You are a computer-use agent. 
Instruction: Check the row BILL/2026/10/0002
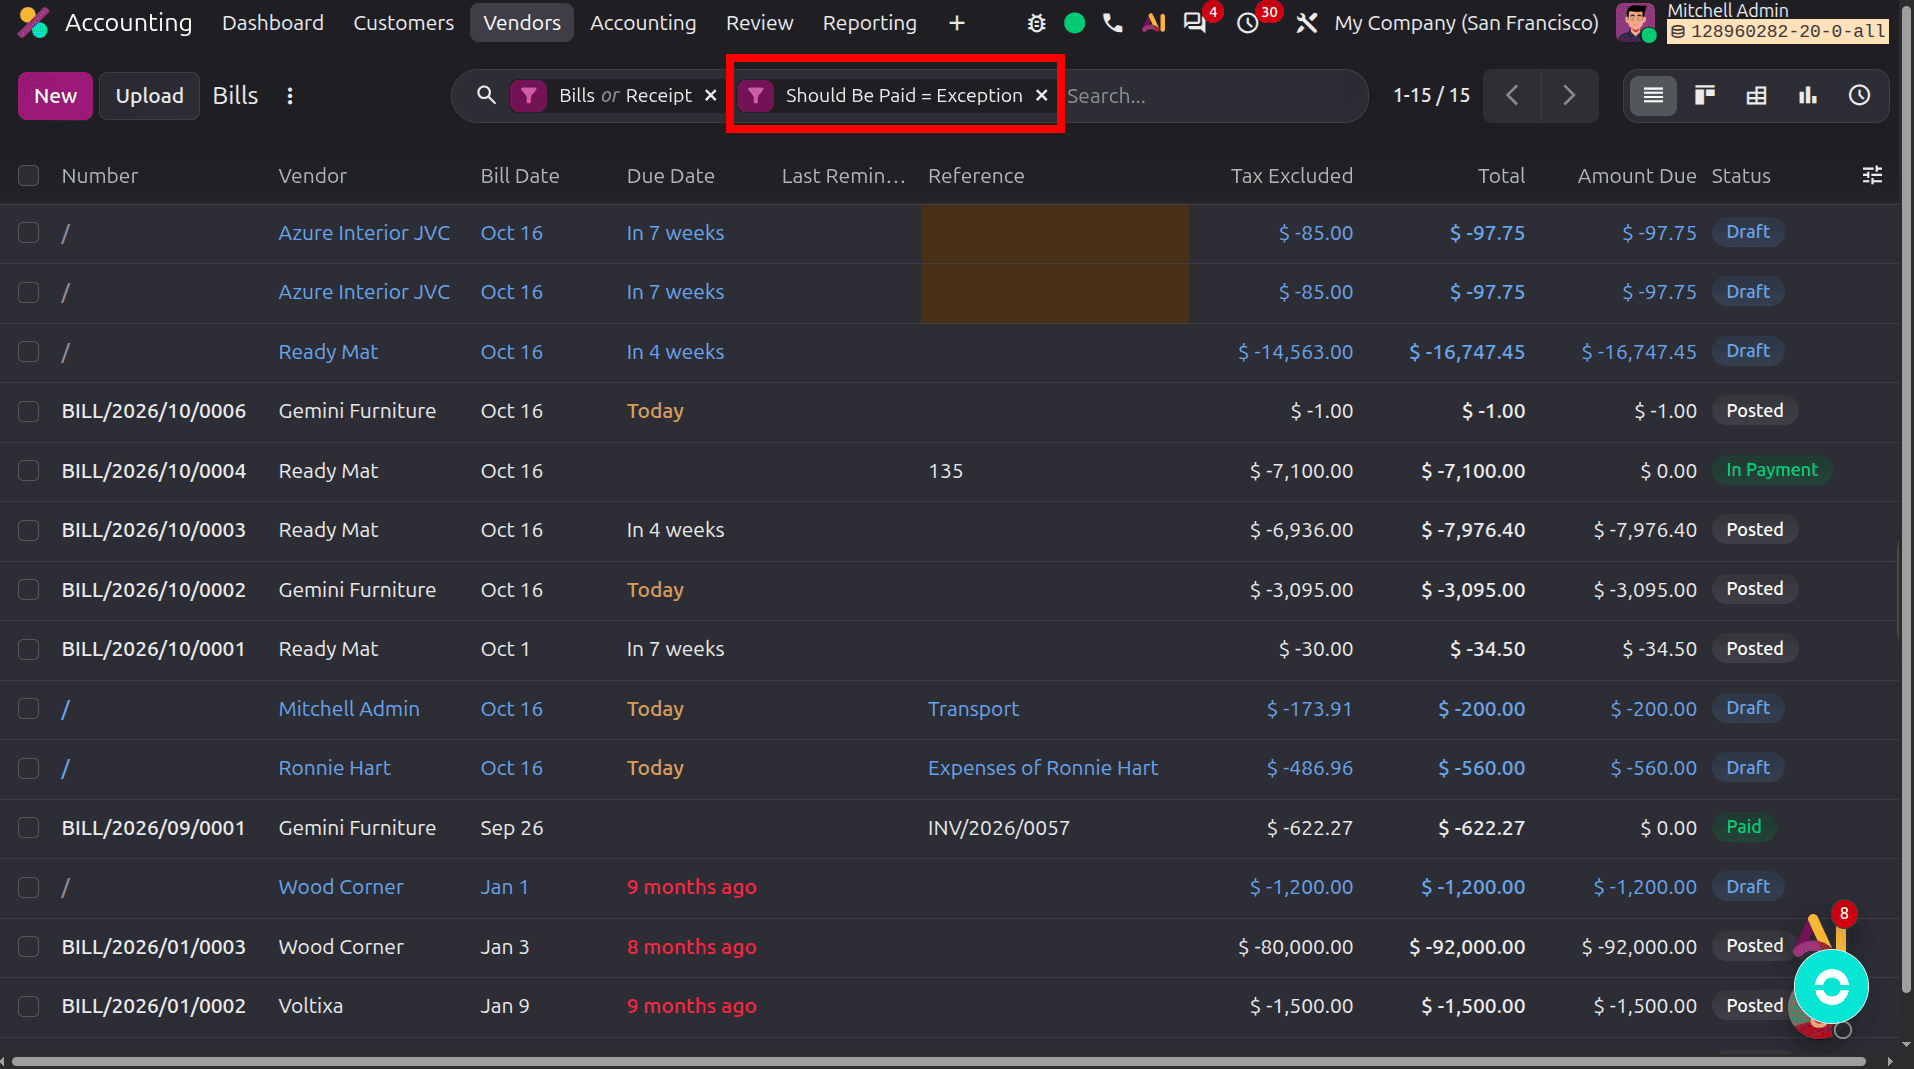pyautogui.click(x=28, y=590)
